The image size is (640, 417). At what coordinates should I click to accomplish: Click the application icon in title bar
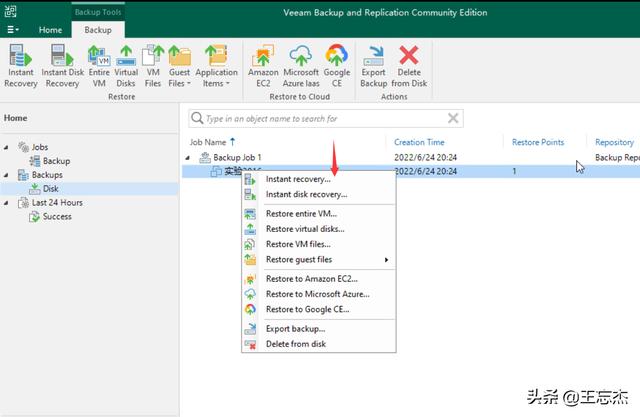tap(10, 11)
